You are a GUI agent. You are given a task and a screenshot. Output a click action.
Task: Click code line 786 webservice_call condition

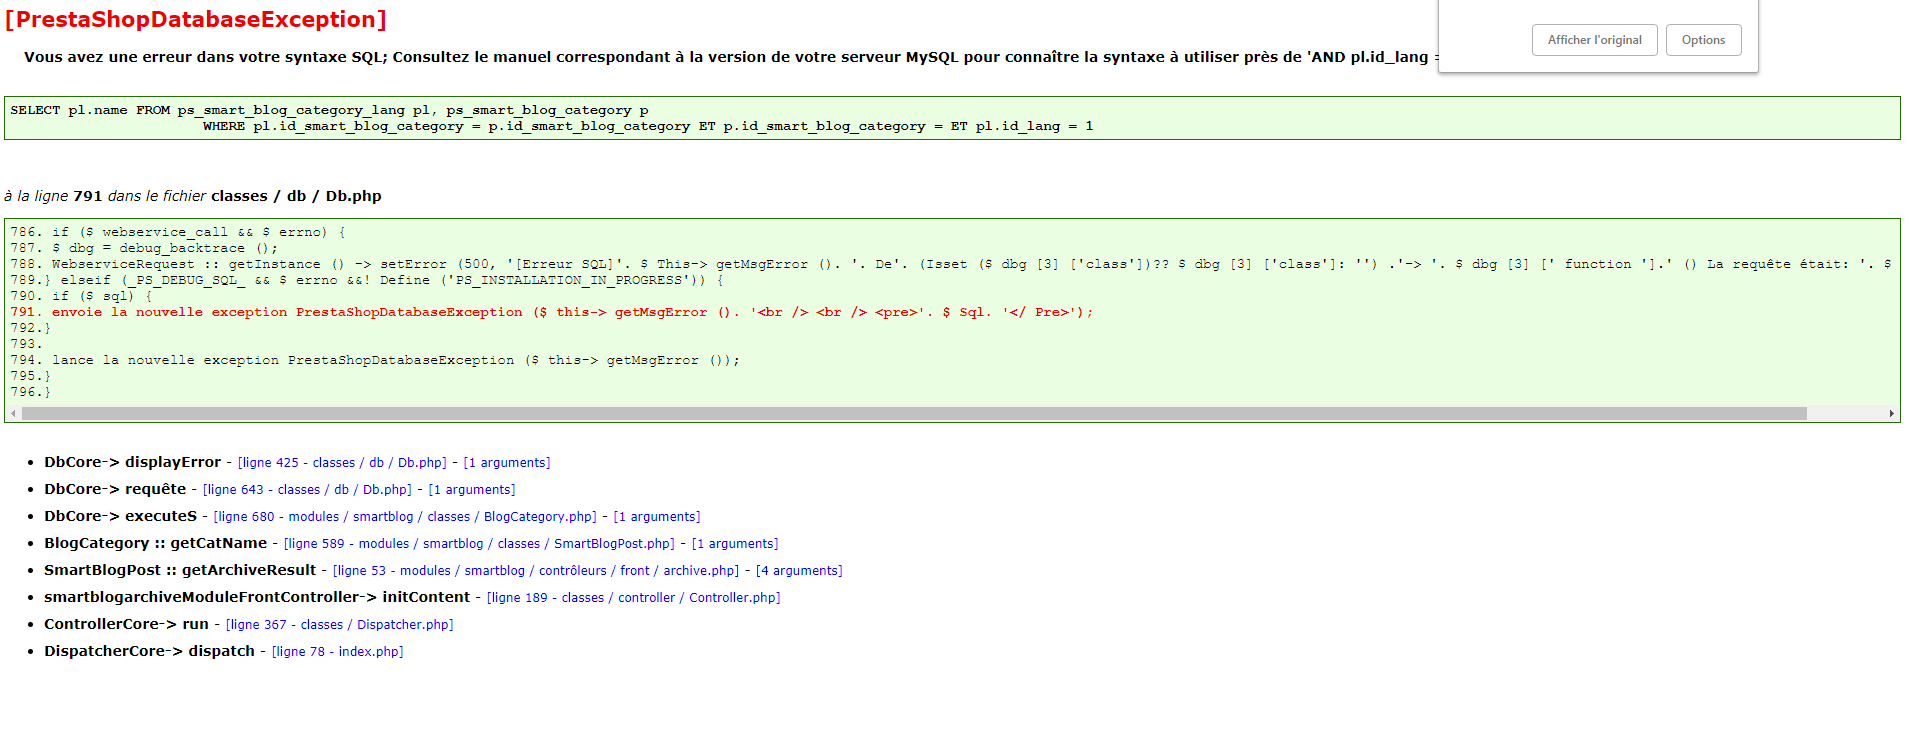178,232
